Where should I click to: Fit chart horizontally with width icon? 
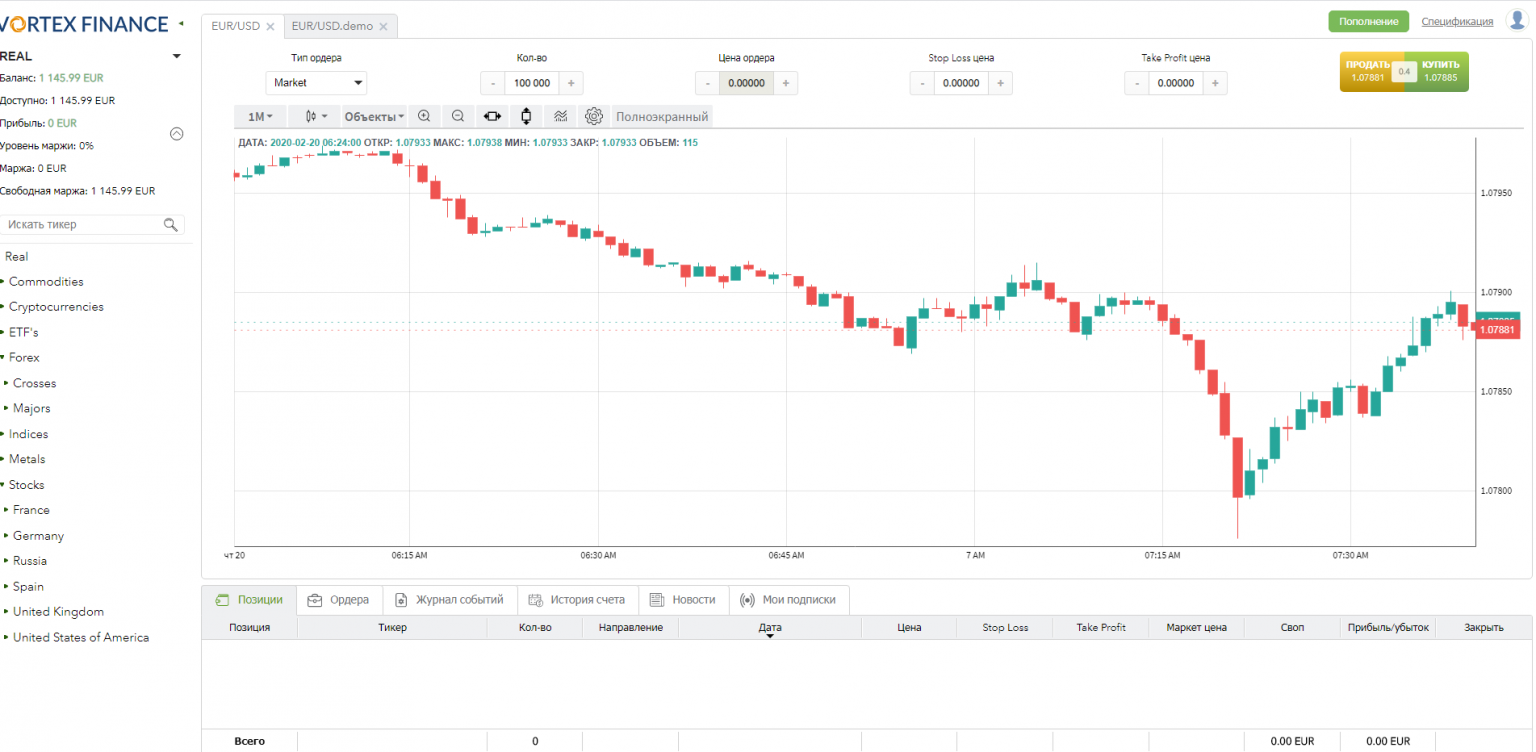pyautogui.click(x=492, y=116)
